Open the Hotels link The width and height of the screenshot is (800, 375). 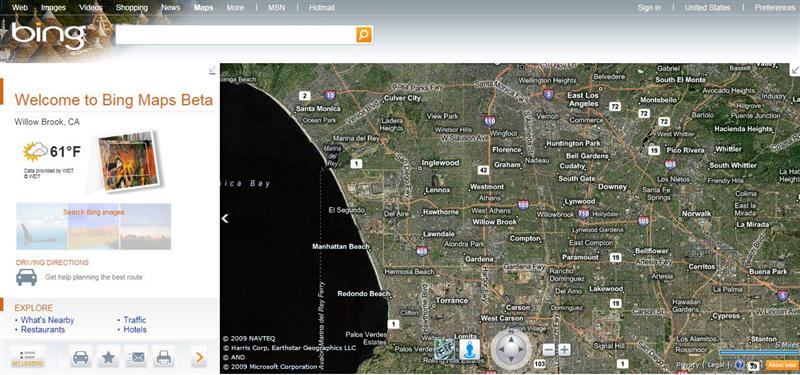click(135, 330)
